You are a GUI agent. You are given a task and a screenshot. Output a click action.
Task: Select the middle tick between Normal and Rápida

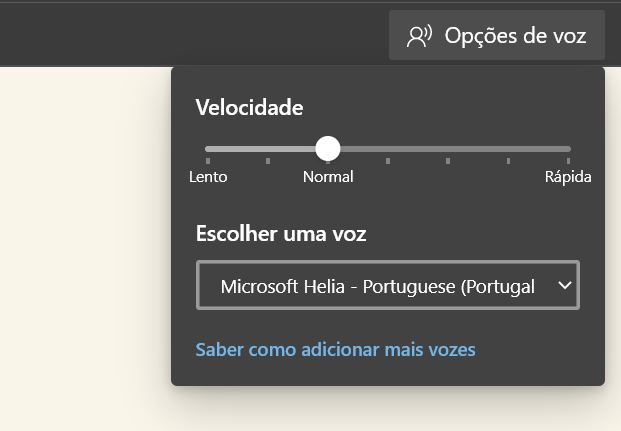[x=448, y=160]
